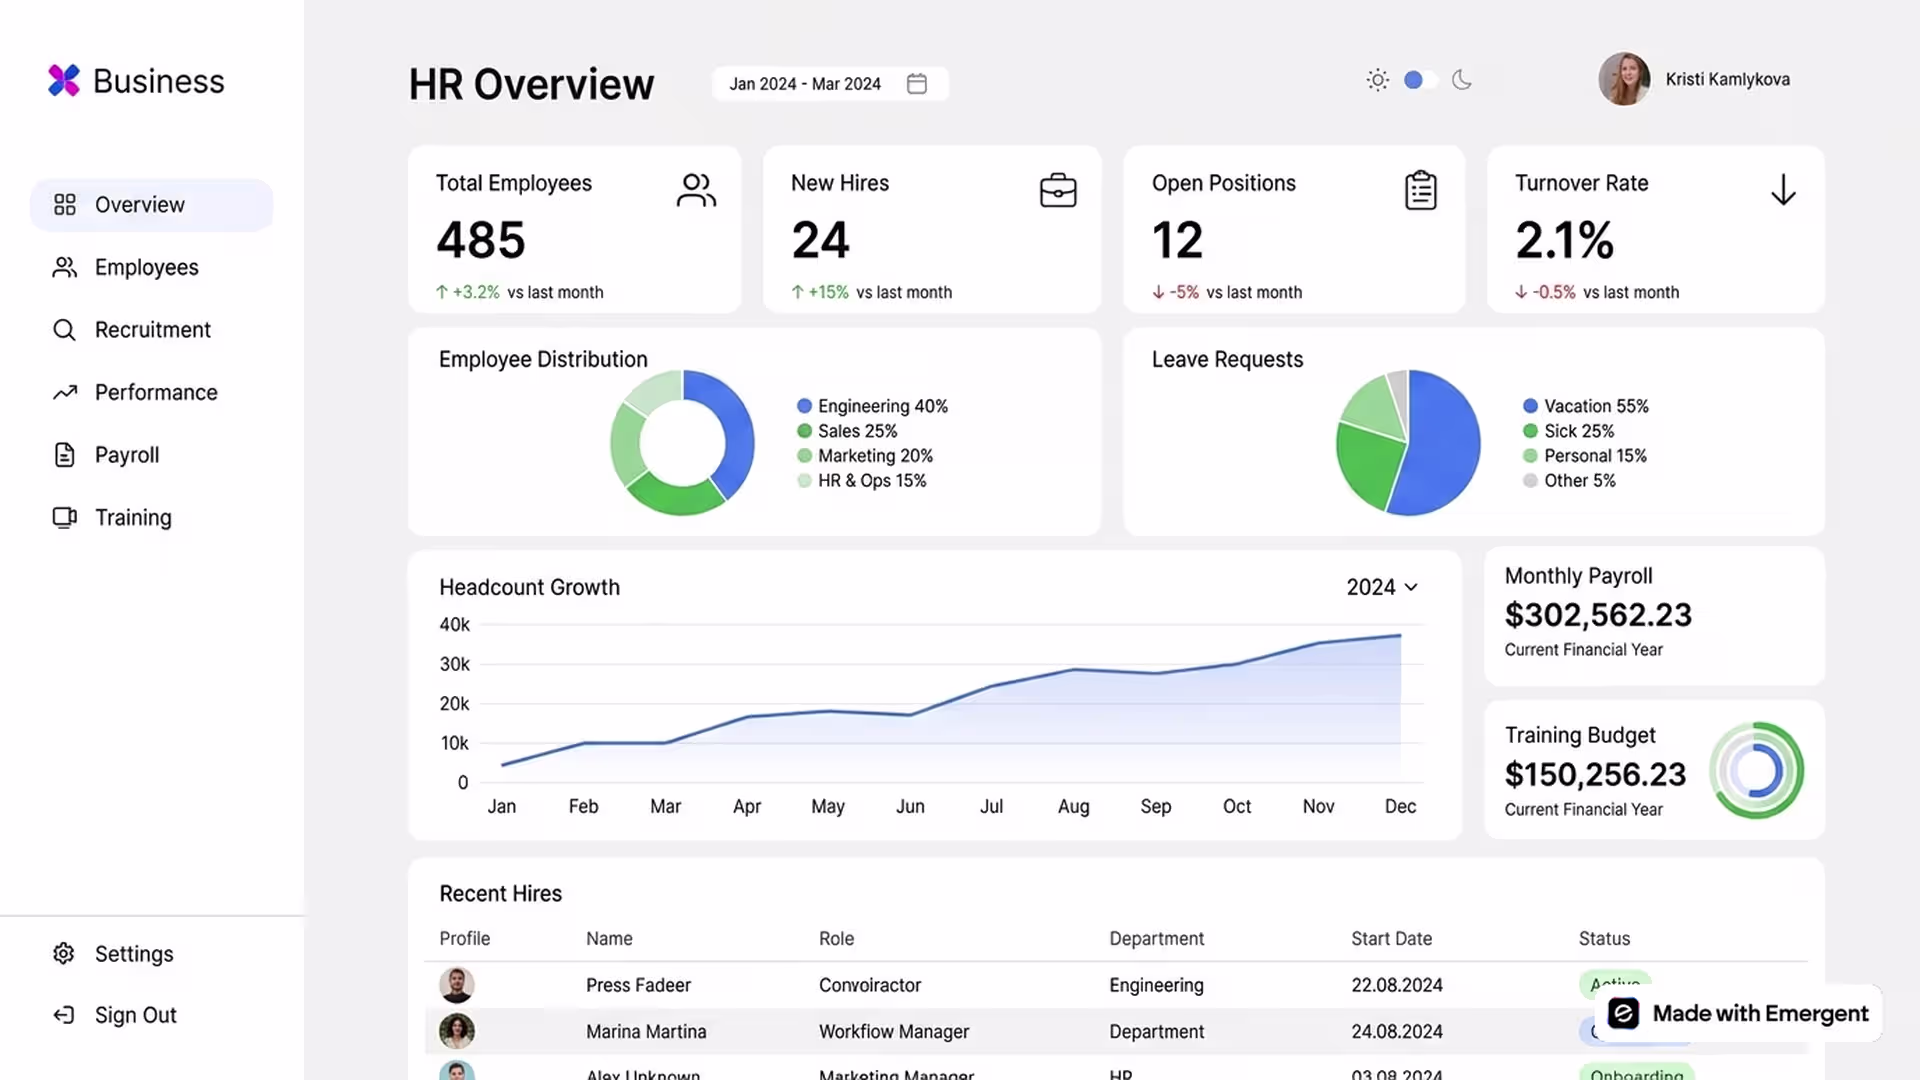Click the Turnover Rate down-arrow icon

click(x=1783, y=190)
